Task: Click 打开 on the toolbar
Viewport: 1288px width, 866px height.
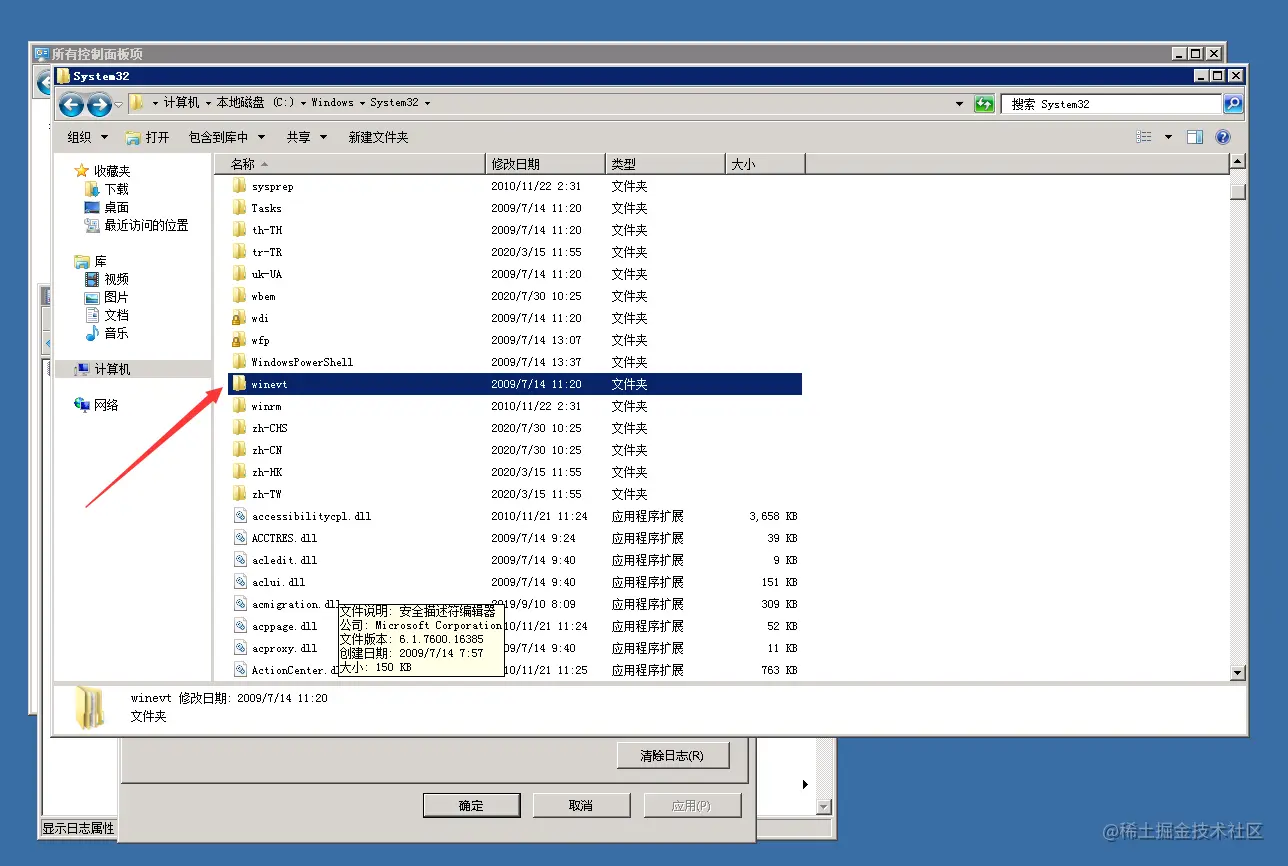Action: [148, 137]
